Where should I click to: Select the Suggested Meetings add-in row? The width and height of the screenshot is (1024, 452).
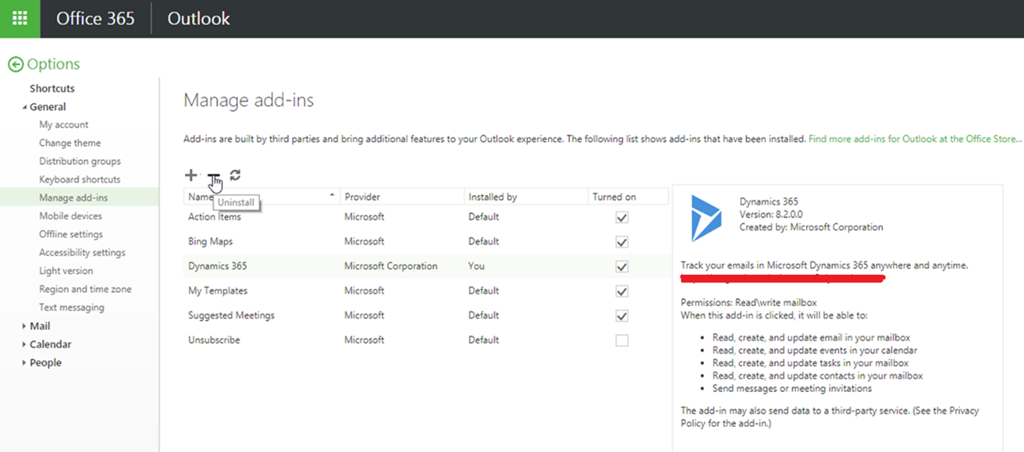(x=426, y=315)
